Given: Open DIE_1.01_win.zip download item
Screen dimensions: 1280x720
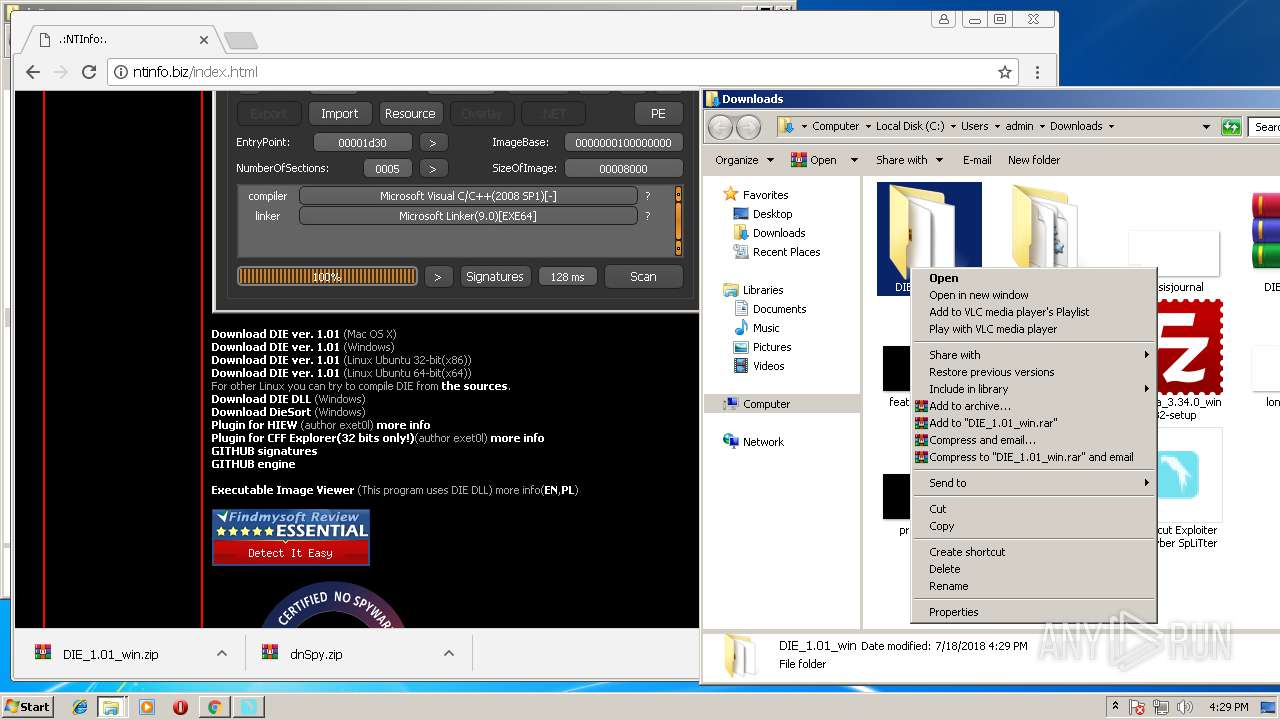Looking at the screenshot, I should coord(110,654).
